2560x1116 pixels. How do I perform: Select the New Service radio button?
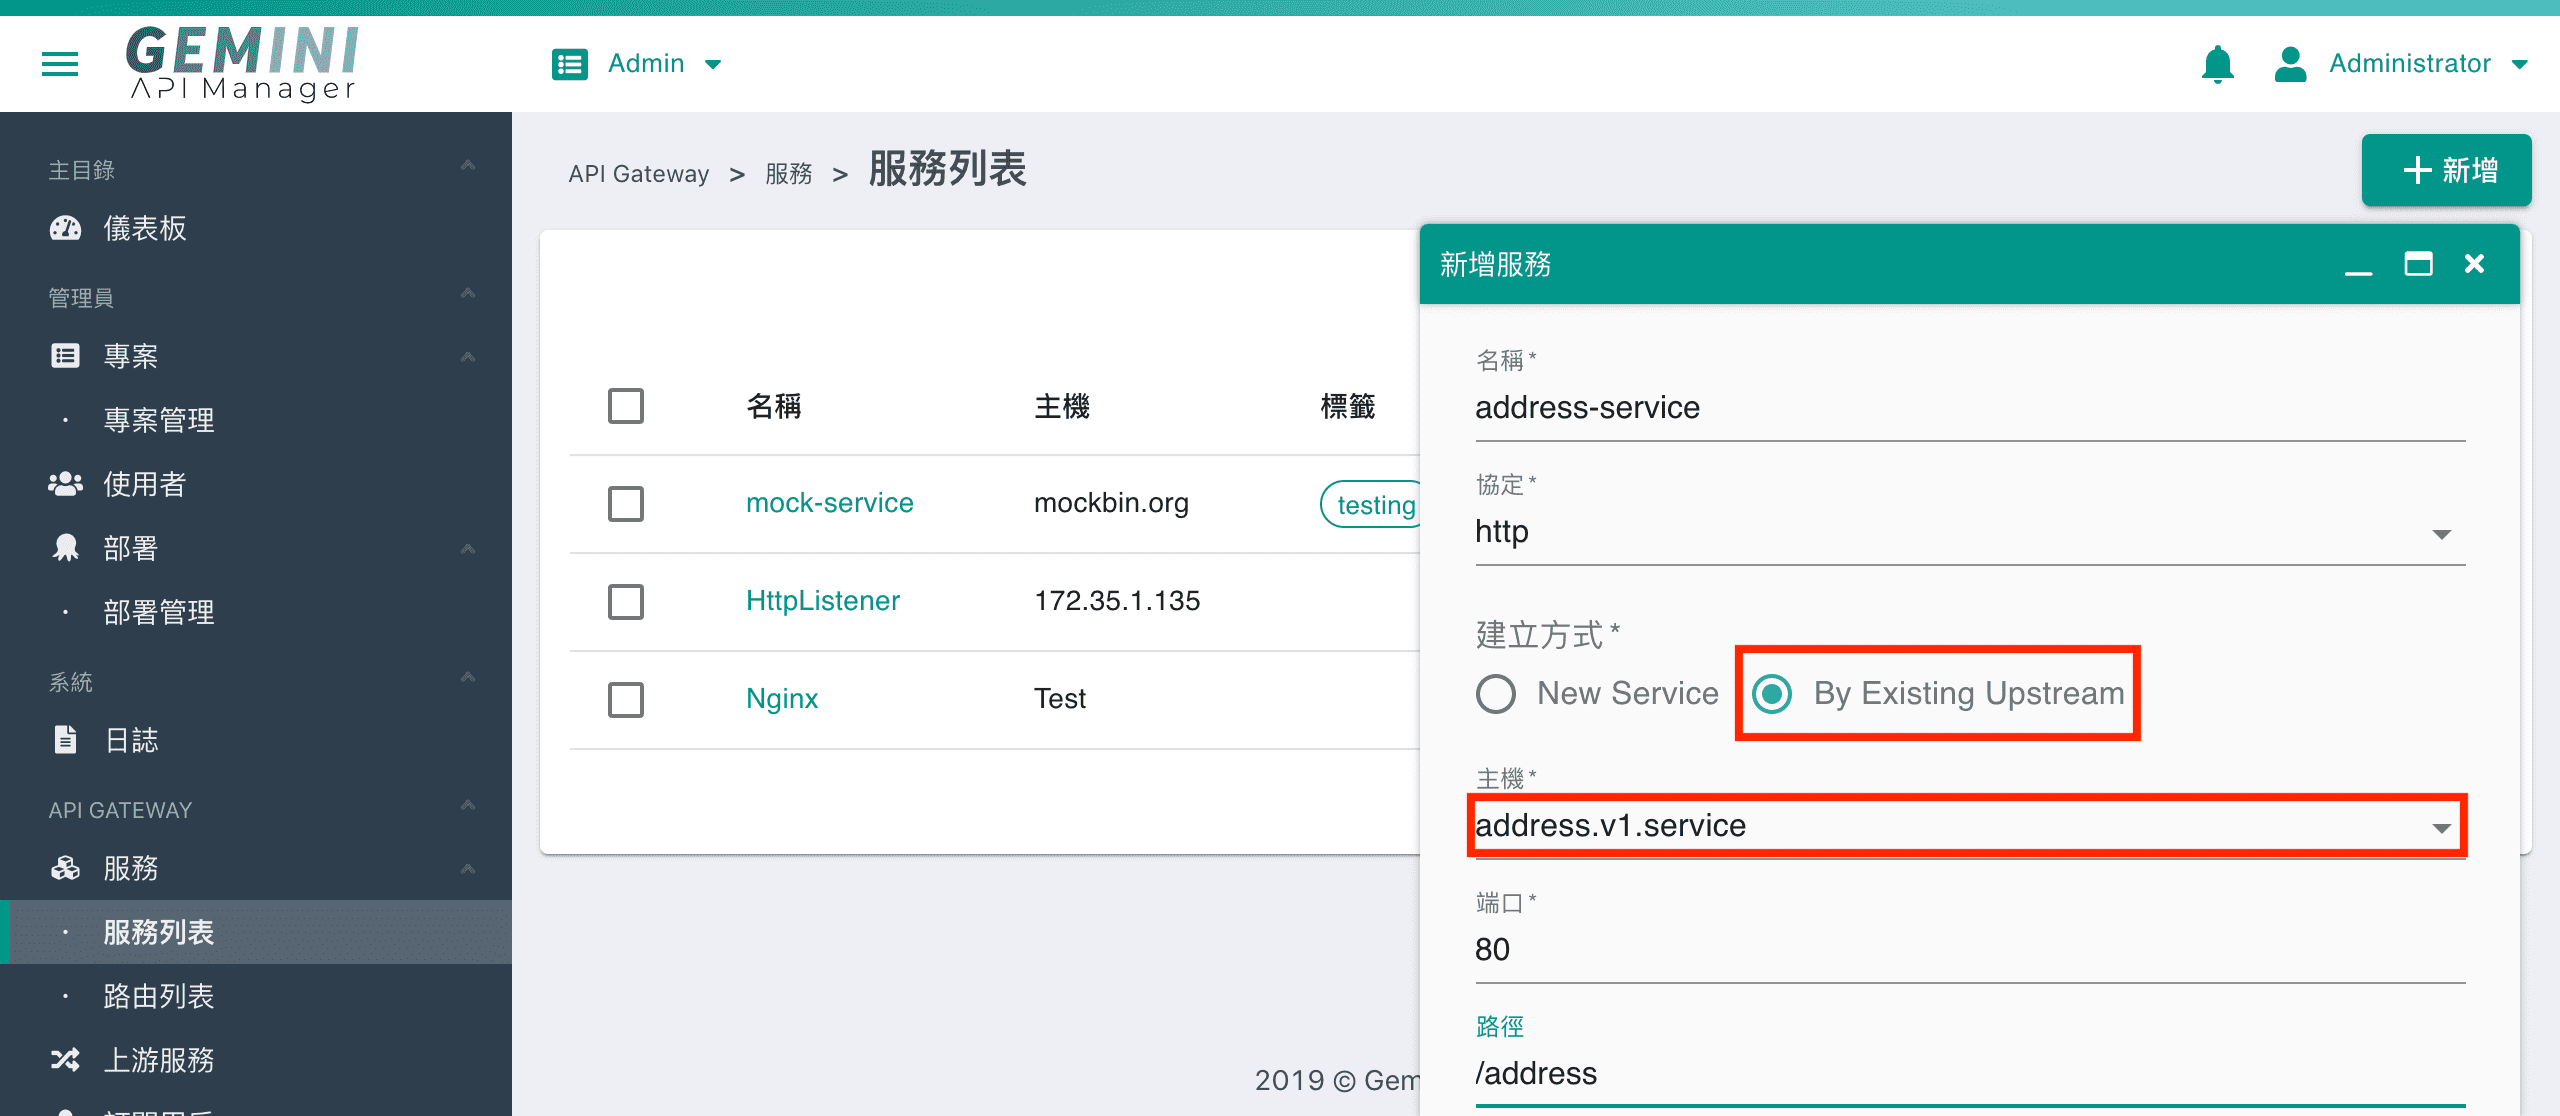coord(1496,694)
